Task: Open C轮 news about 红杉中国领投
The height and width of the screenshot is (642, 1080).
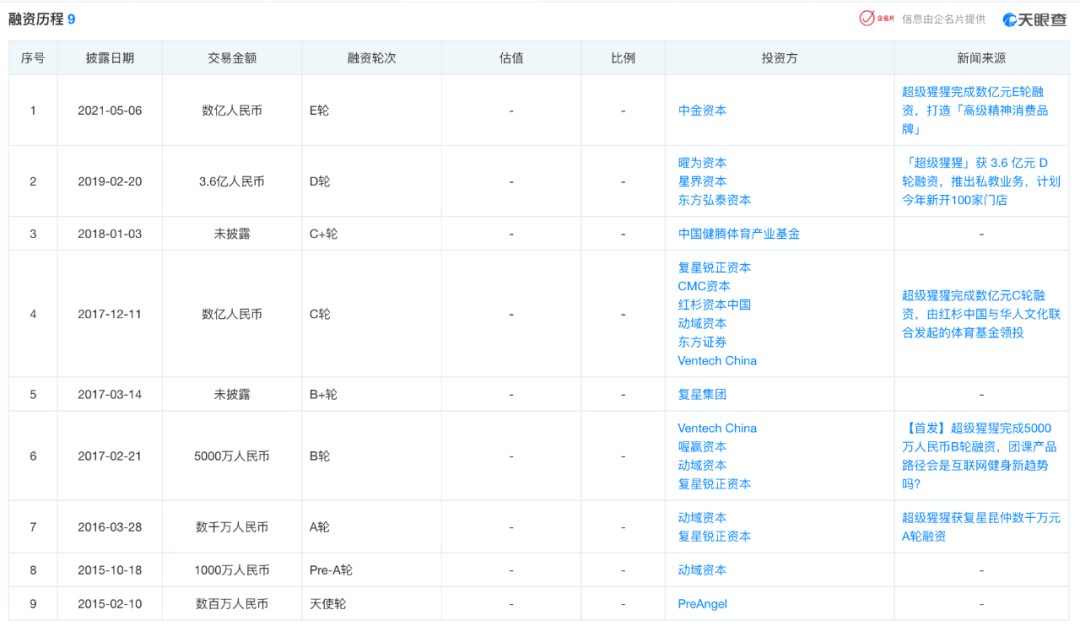Action: [981, 313]
